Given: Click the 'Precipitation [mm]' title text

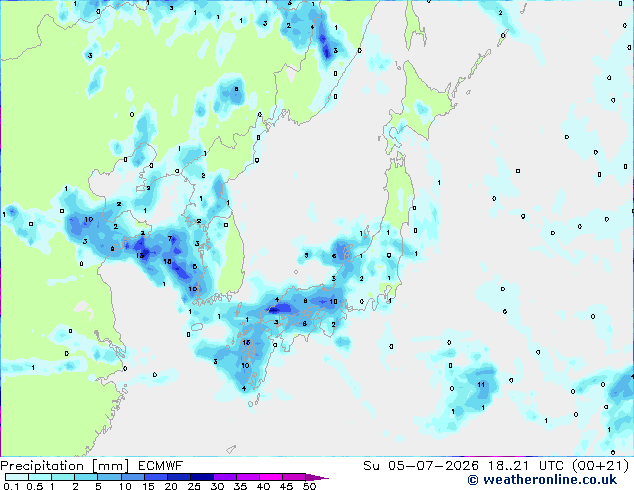Looking at the screenshot, I should pos(64,466).
